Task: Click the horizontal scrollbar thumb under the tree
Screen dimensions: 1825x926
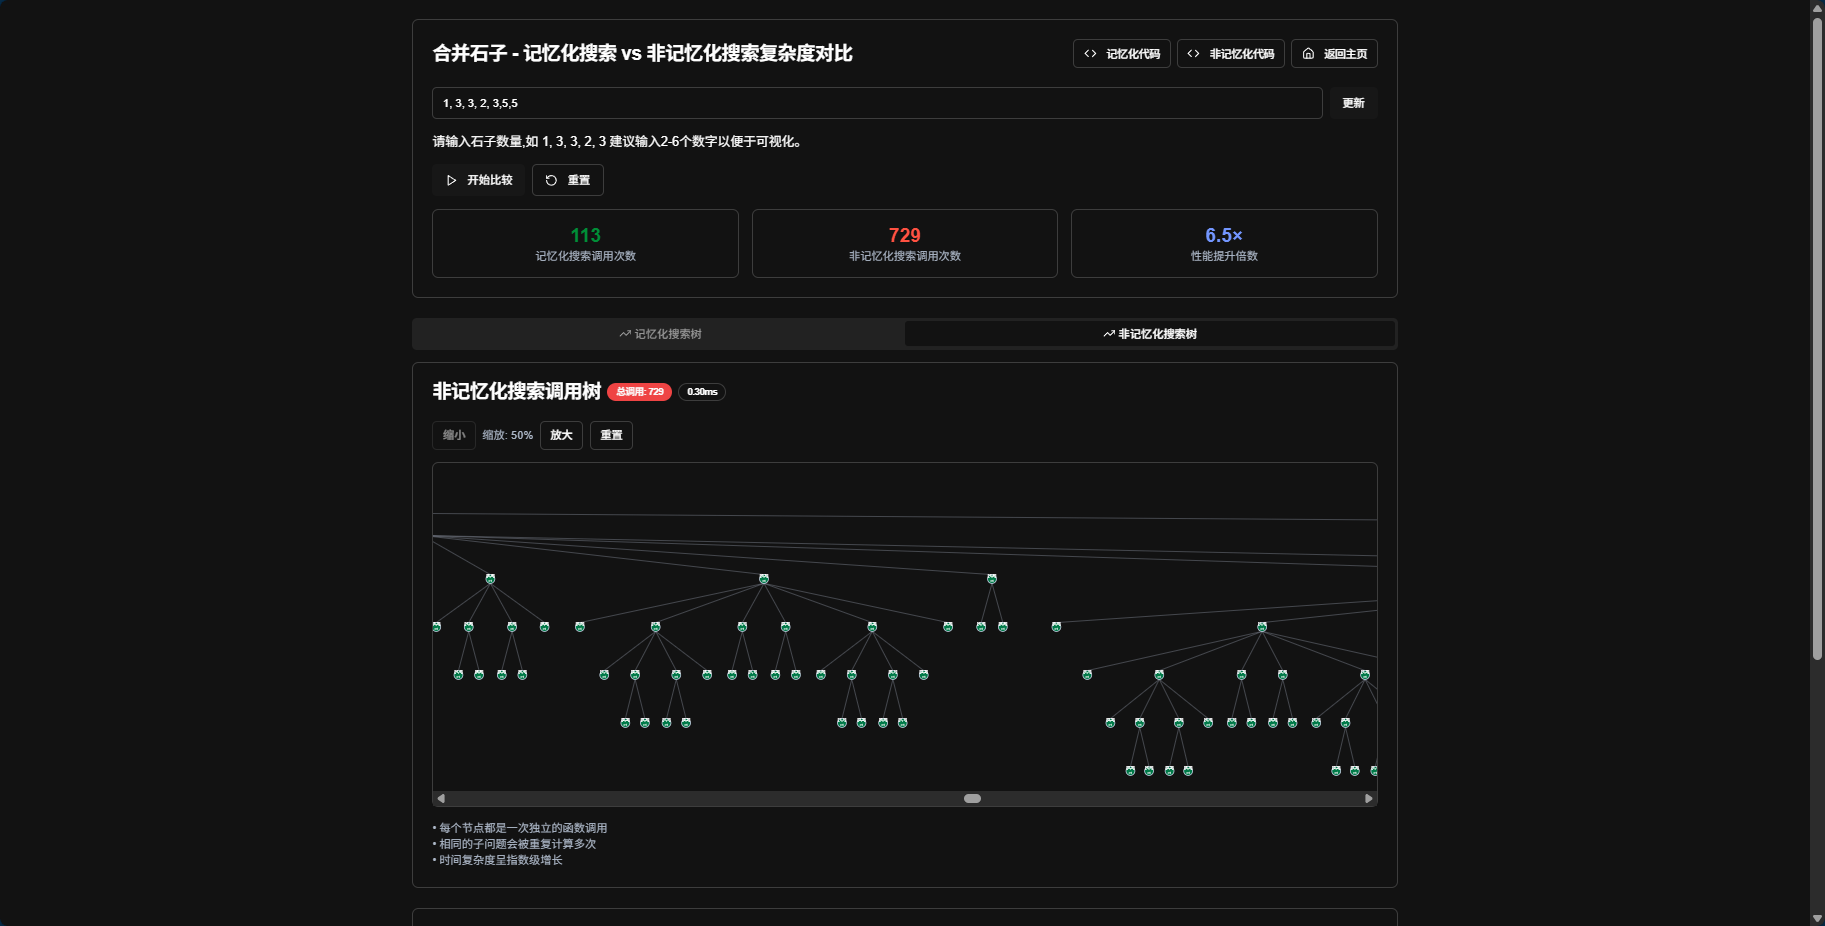Action: [x=972, y=798]
